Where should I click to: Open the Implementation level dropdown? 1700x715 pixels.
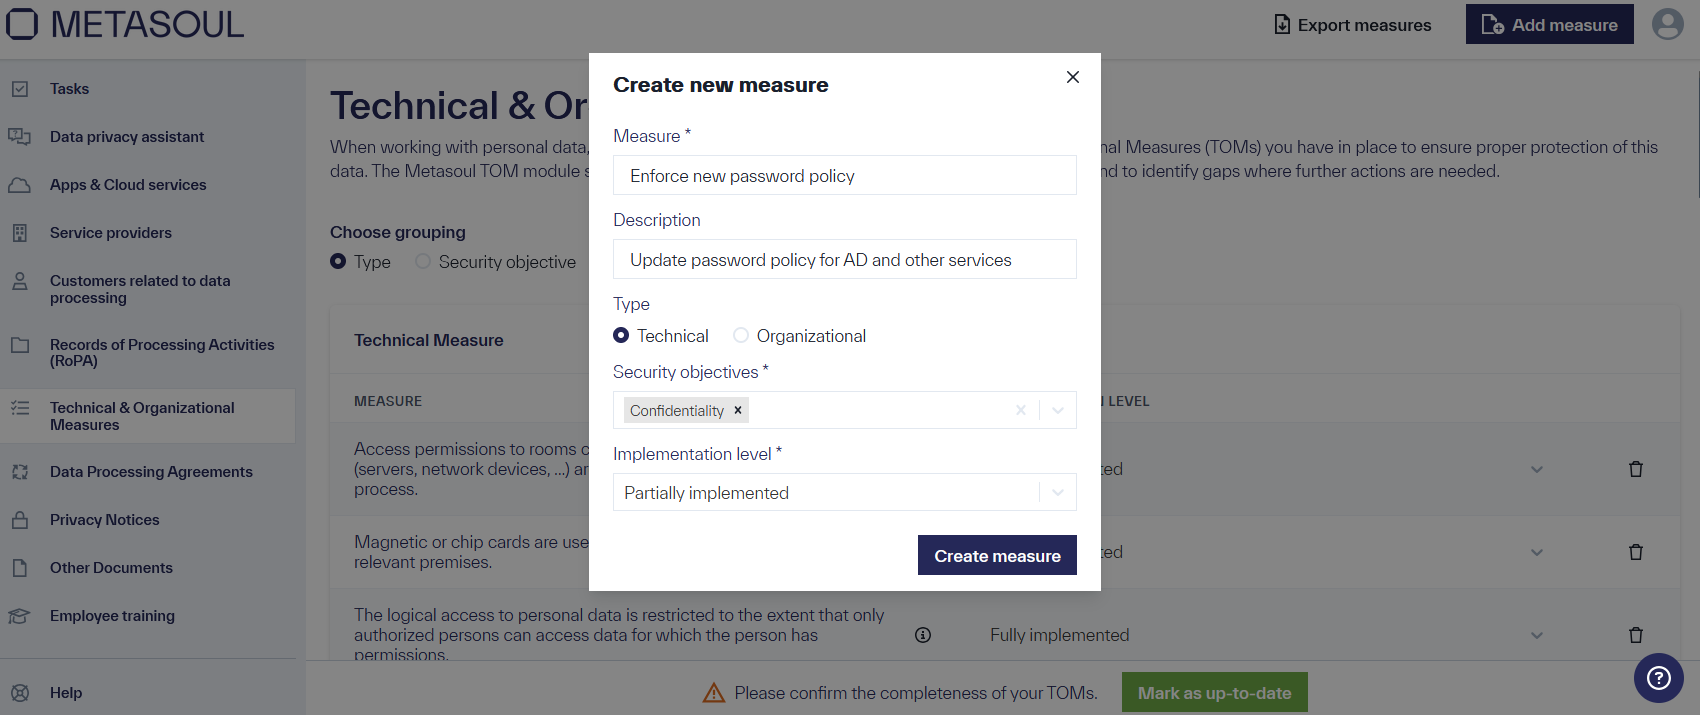coord(1057,492)
